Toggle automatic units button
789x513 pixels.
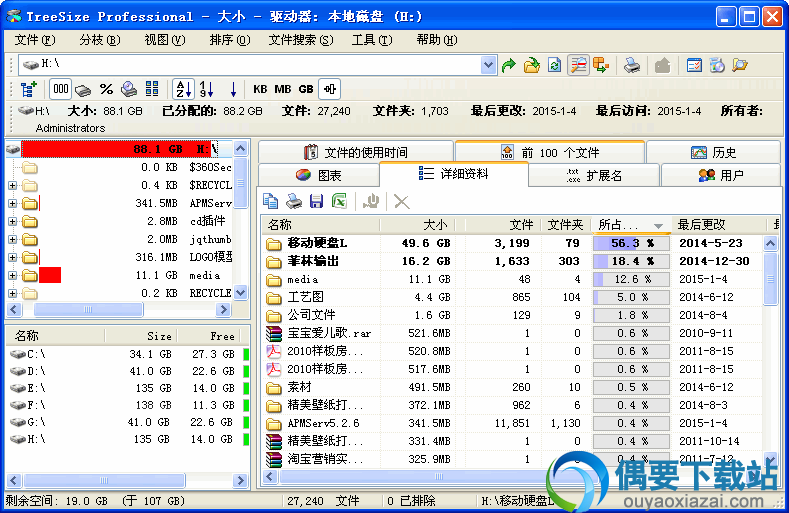330,89
